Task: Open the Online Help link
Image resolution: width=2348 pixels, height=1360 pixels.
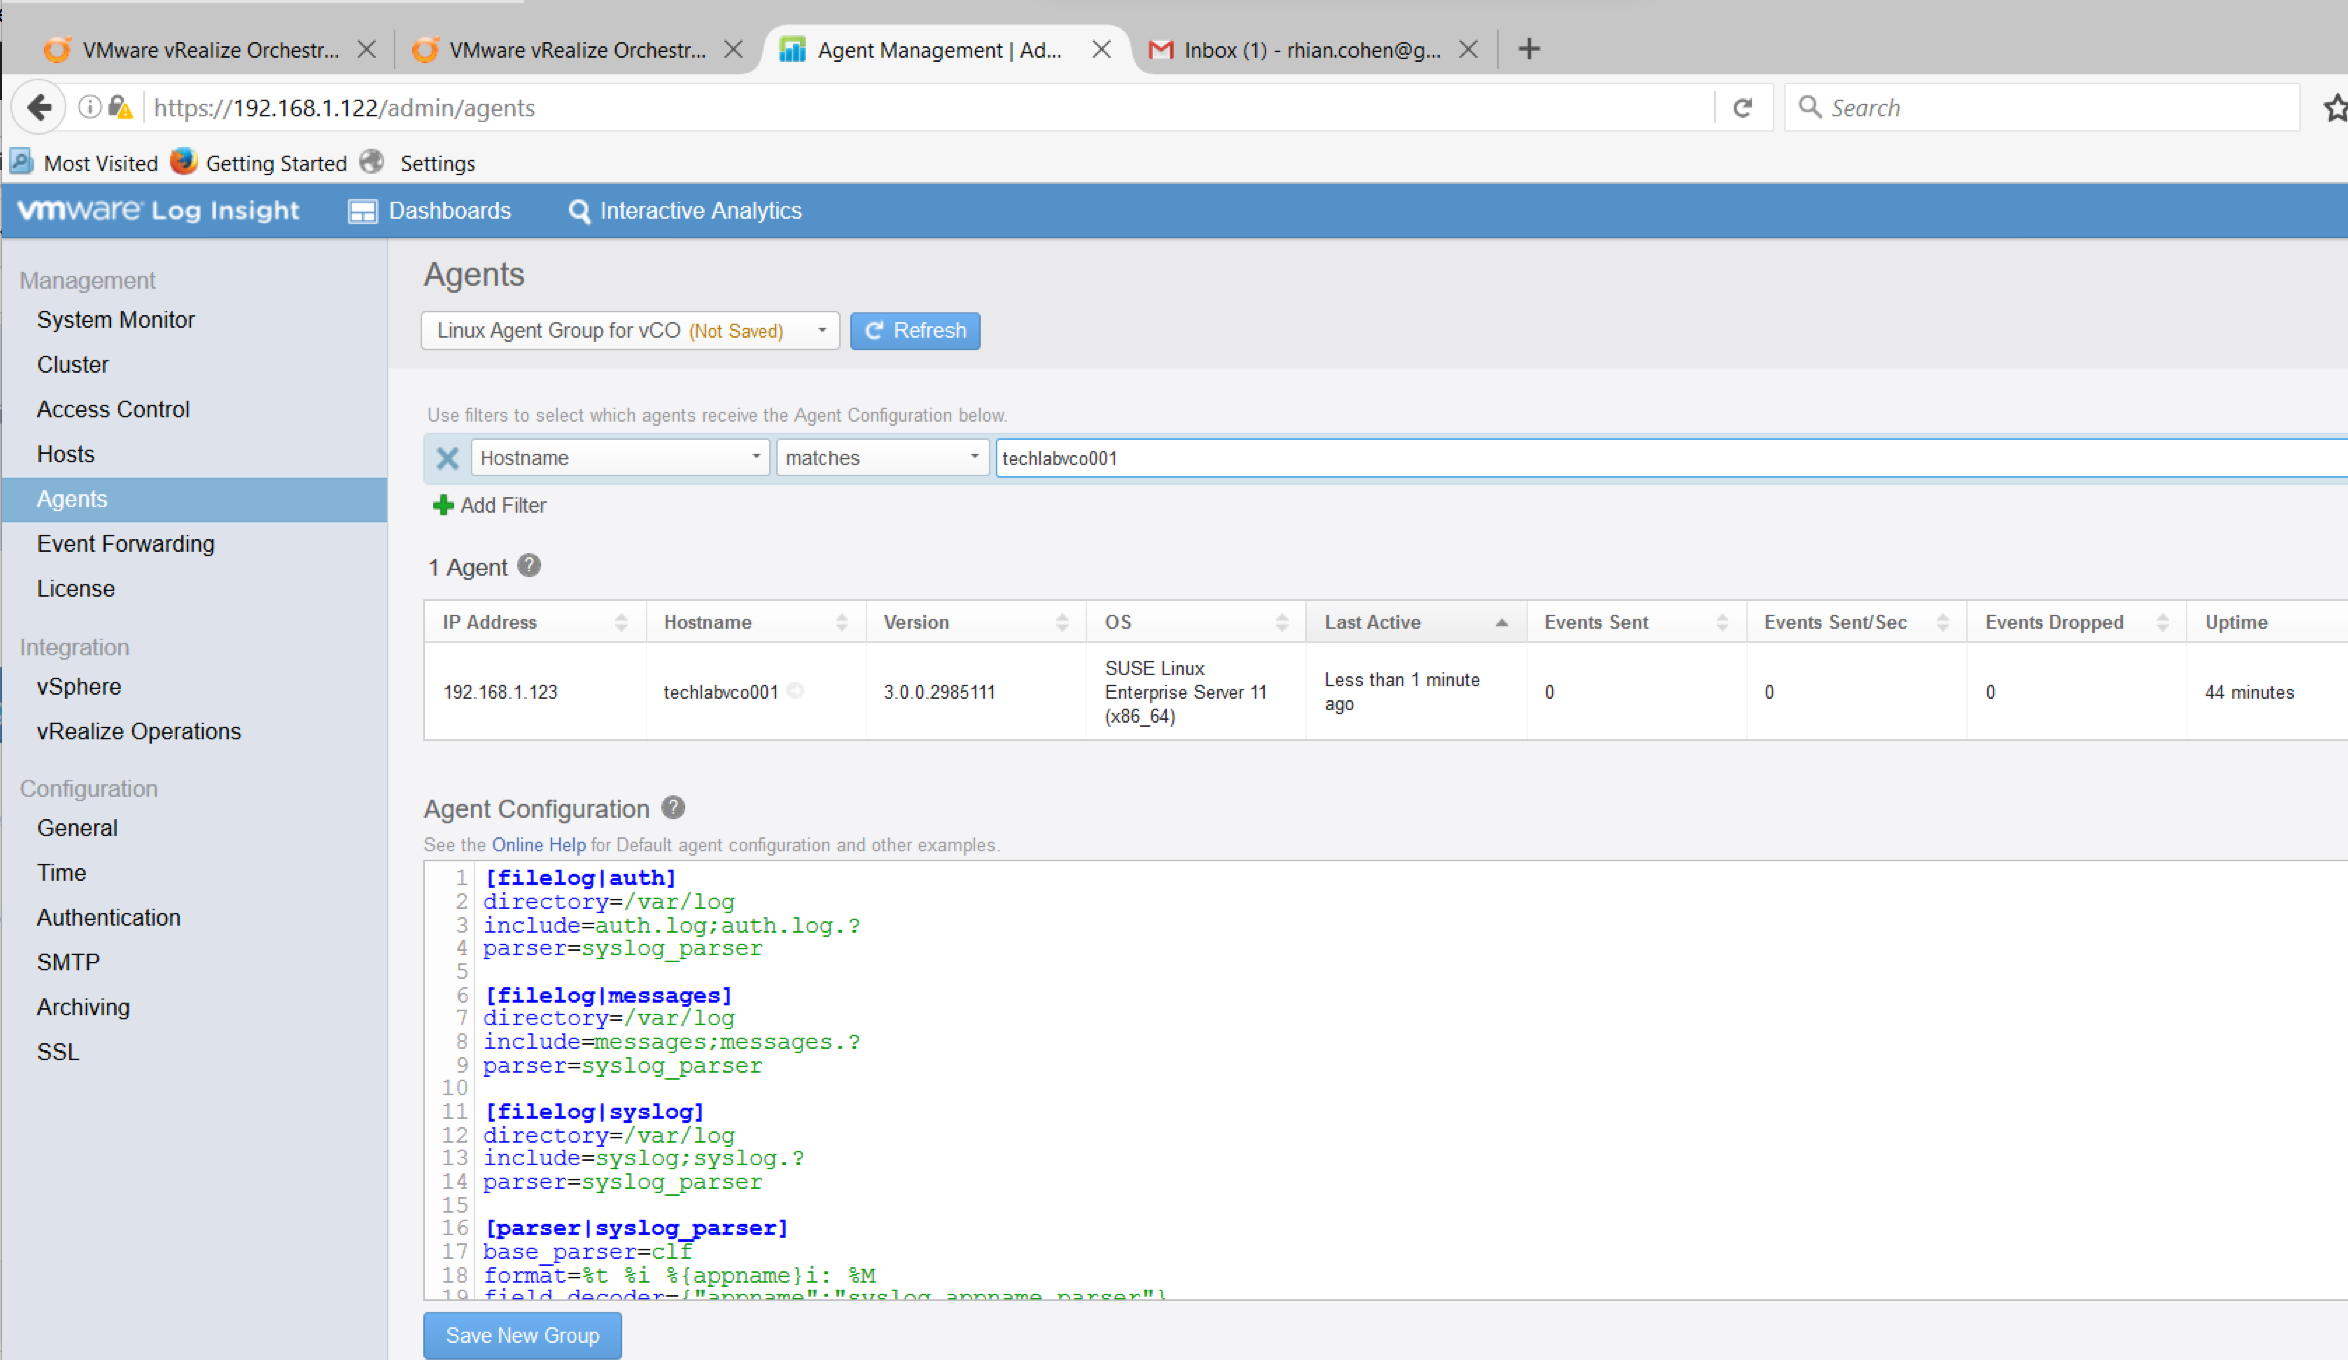Action: point(539,845)
